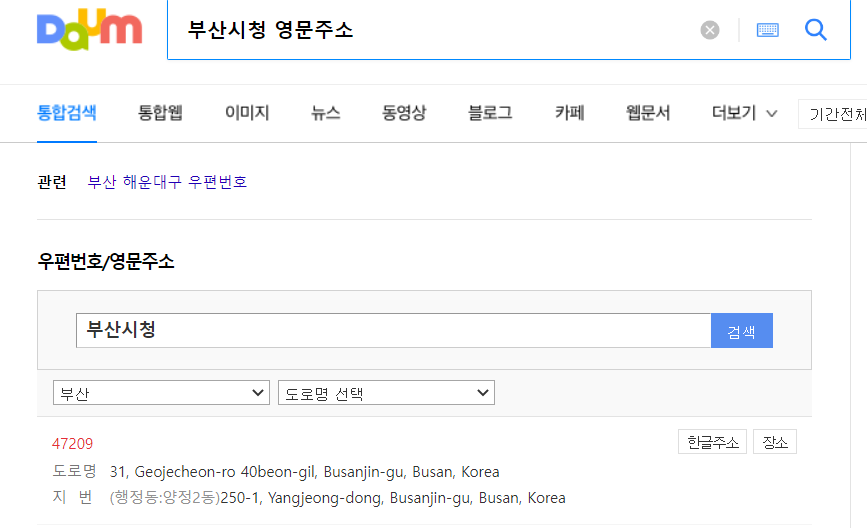The image size is (867, 528).
Task: Switch to the 통합웹 tab
Action: tap(160, 113)
